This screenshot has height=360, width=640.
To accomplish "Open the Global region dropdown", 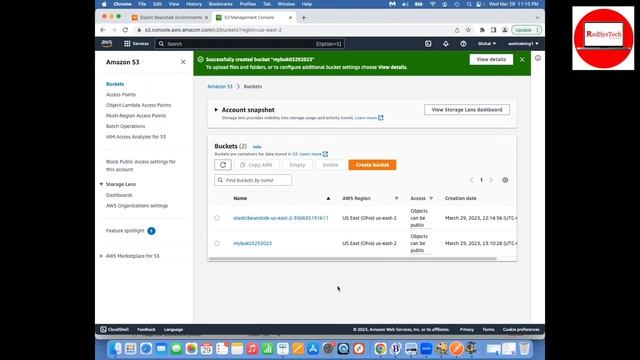I will point(487,44).
